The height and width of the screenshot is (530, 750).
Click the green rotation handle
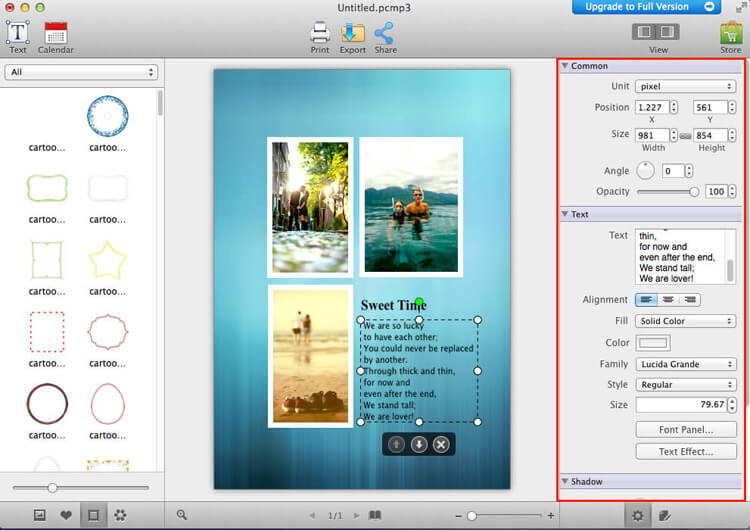tap(419, 302)
